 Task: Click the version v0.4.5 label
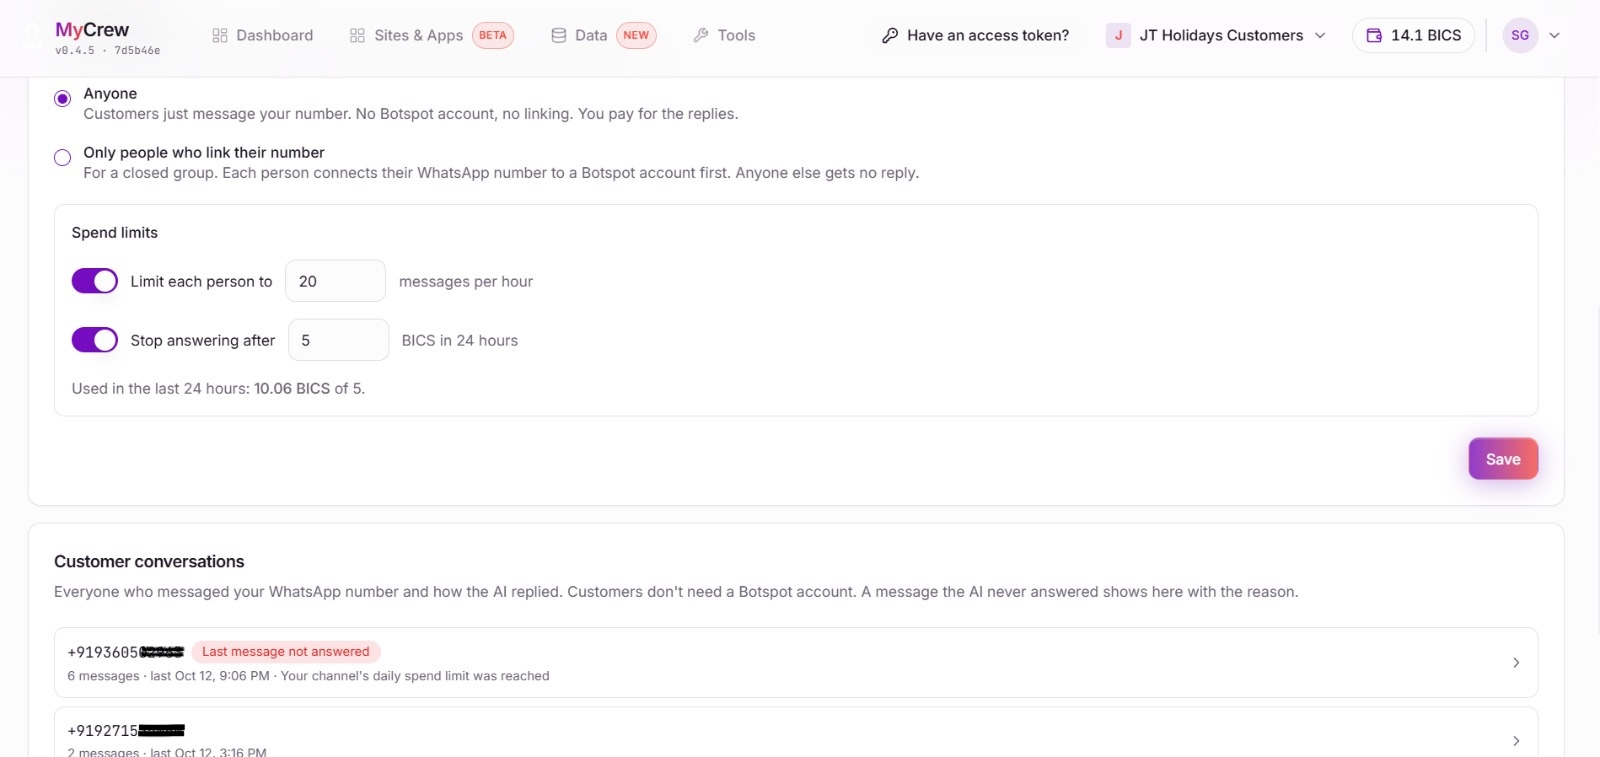[75, 50]
